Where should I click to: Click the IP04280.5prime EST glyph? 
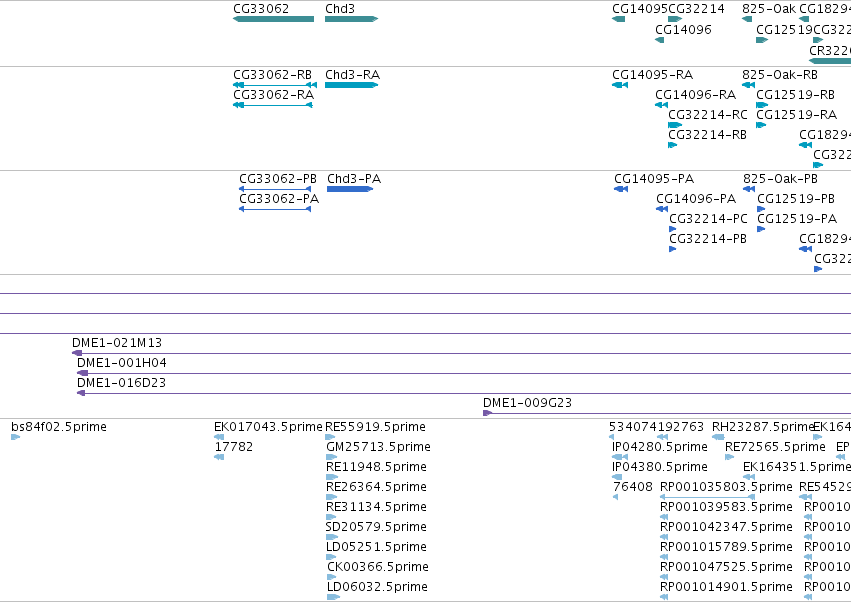620,457
